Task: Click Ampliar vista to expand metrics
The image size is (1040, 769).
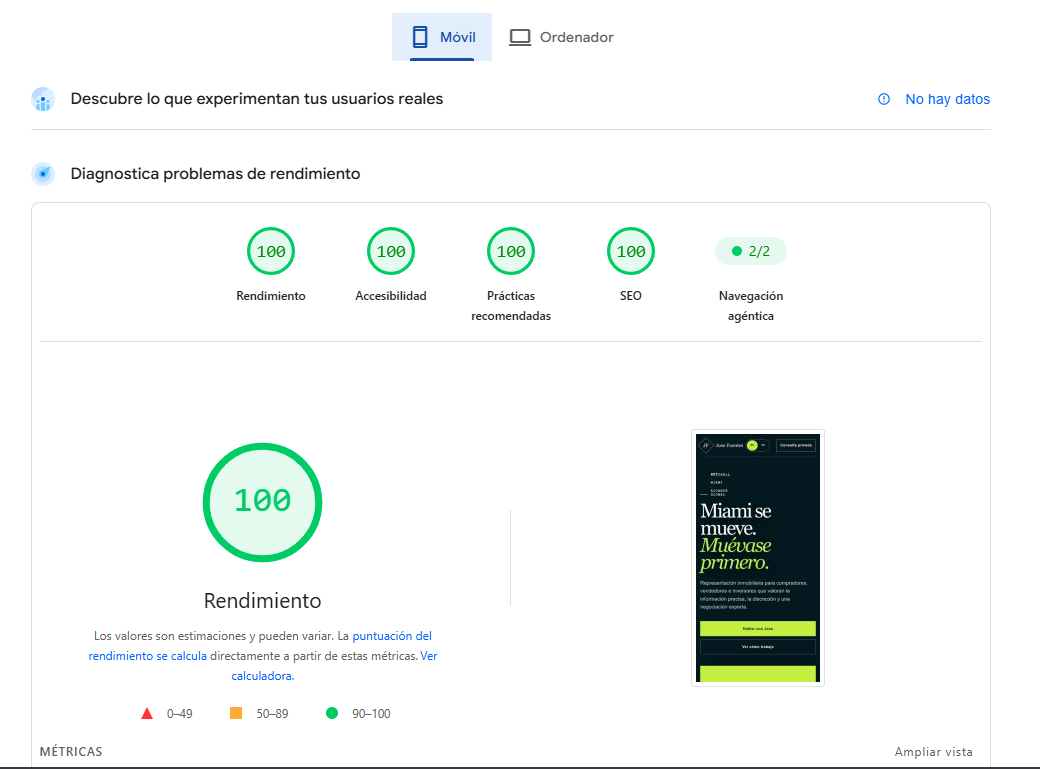Action: pyautogui.click(x=933, y=752)
